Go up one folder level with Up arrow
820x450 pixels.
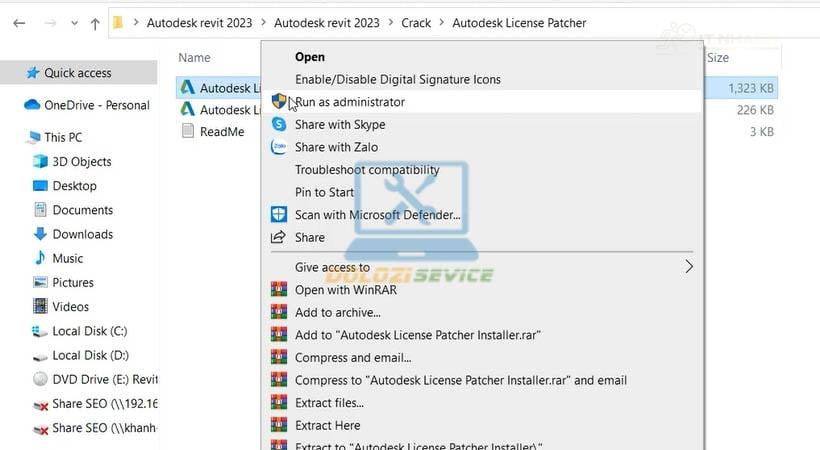(x=95, y=22)
